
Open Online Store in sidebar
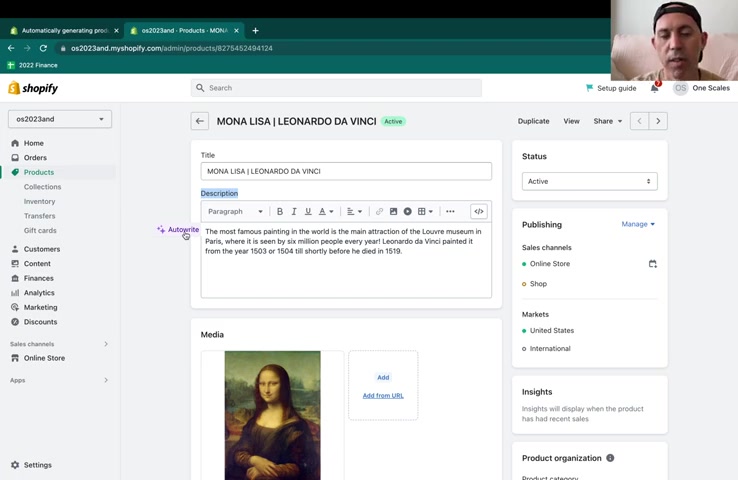[x=44, y=358]
